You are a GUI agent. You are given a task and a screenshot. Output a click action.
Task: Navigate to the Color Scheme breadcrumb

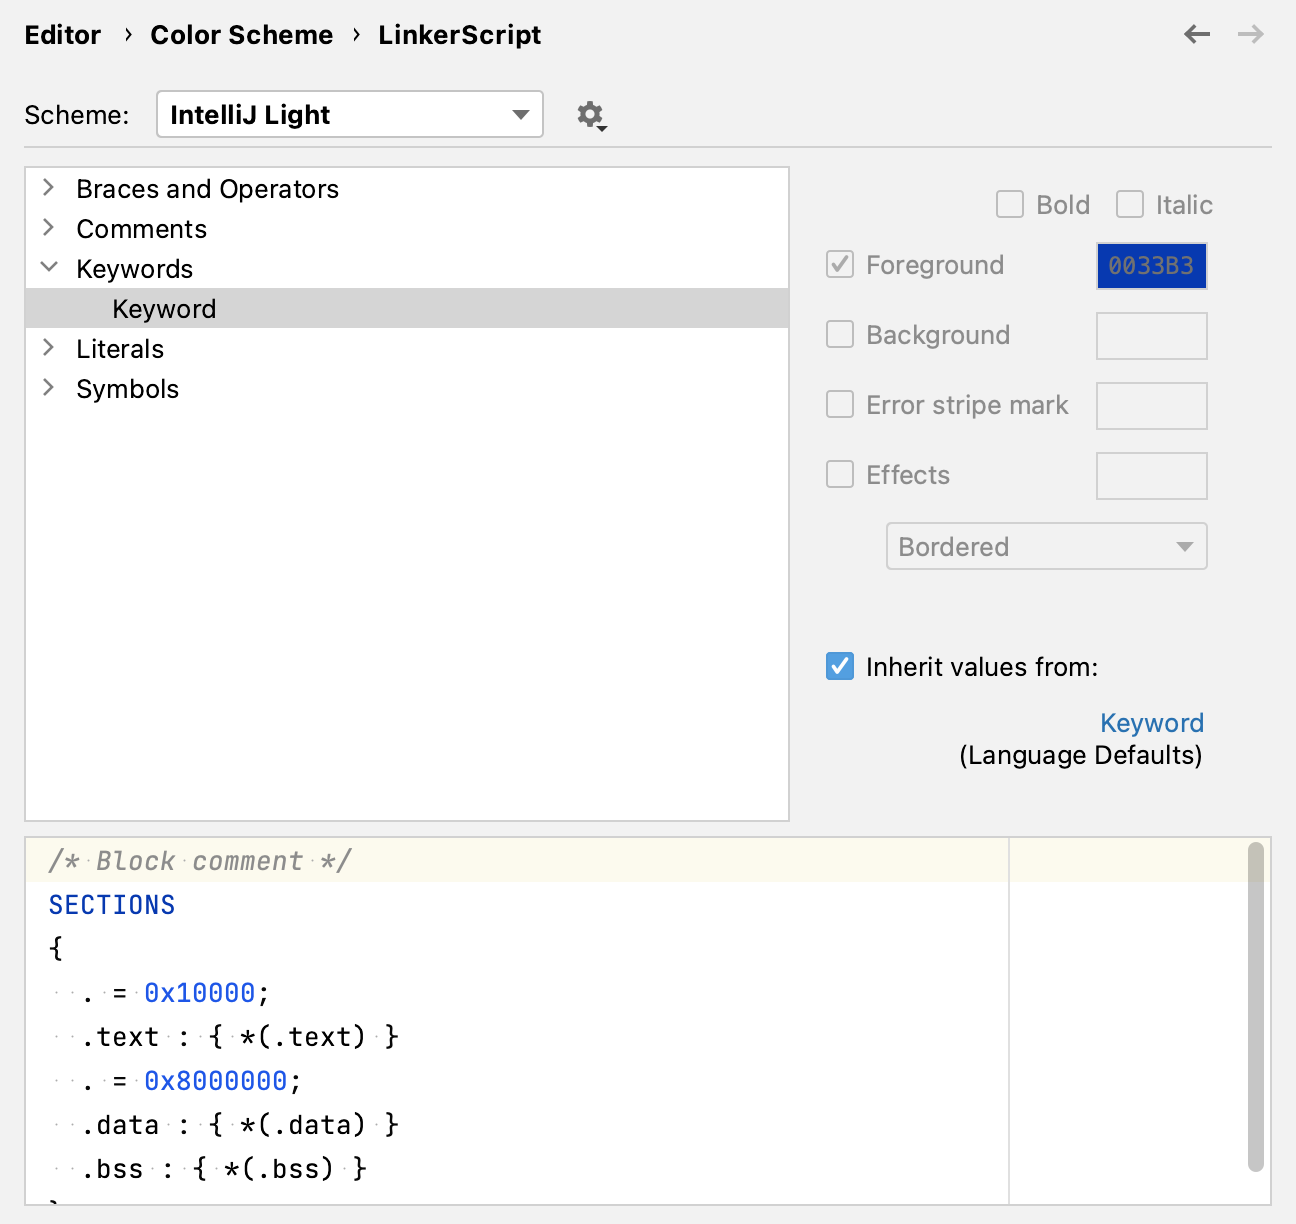pos(241,34)
